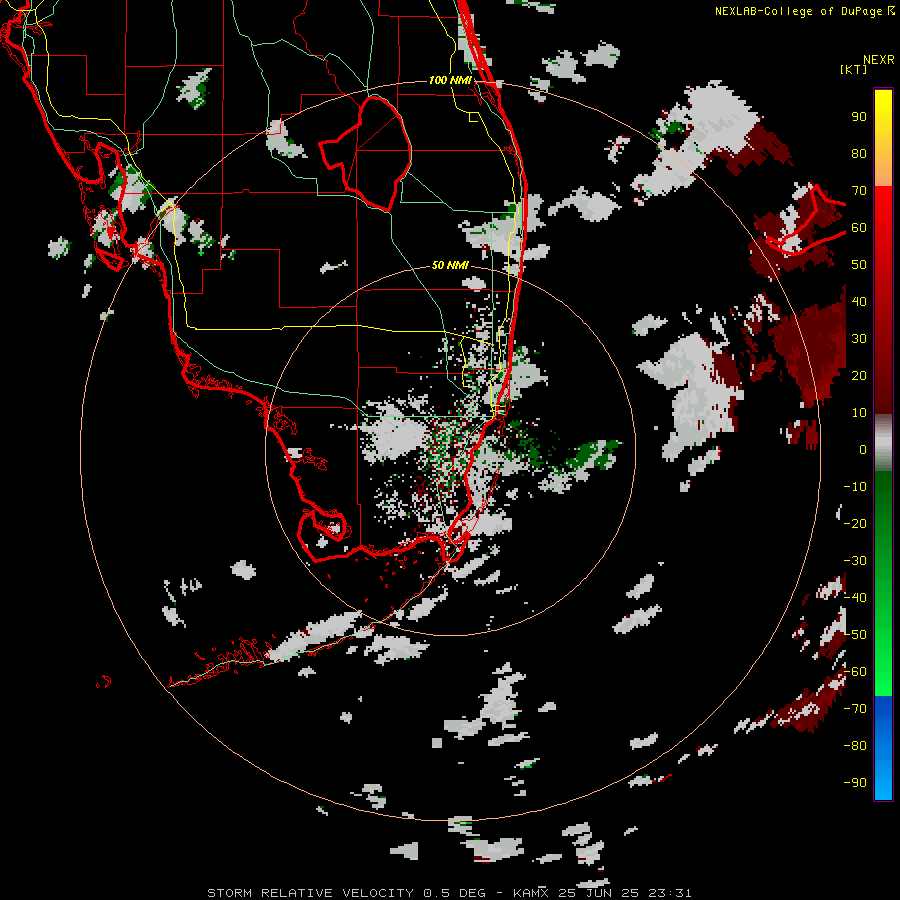Click the 10 value on the velocity scale

(859, 413)
